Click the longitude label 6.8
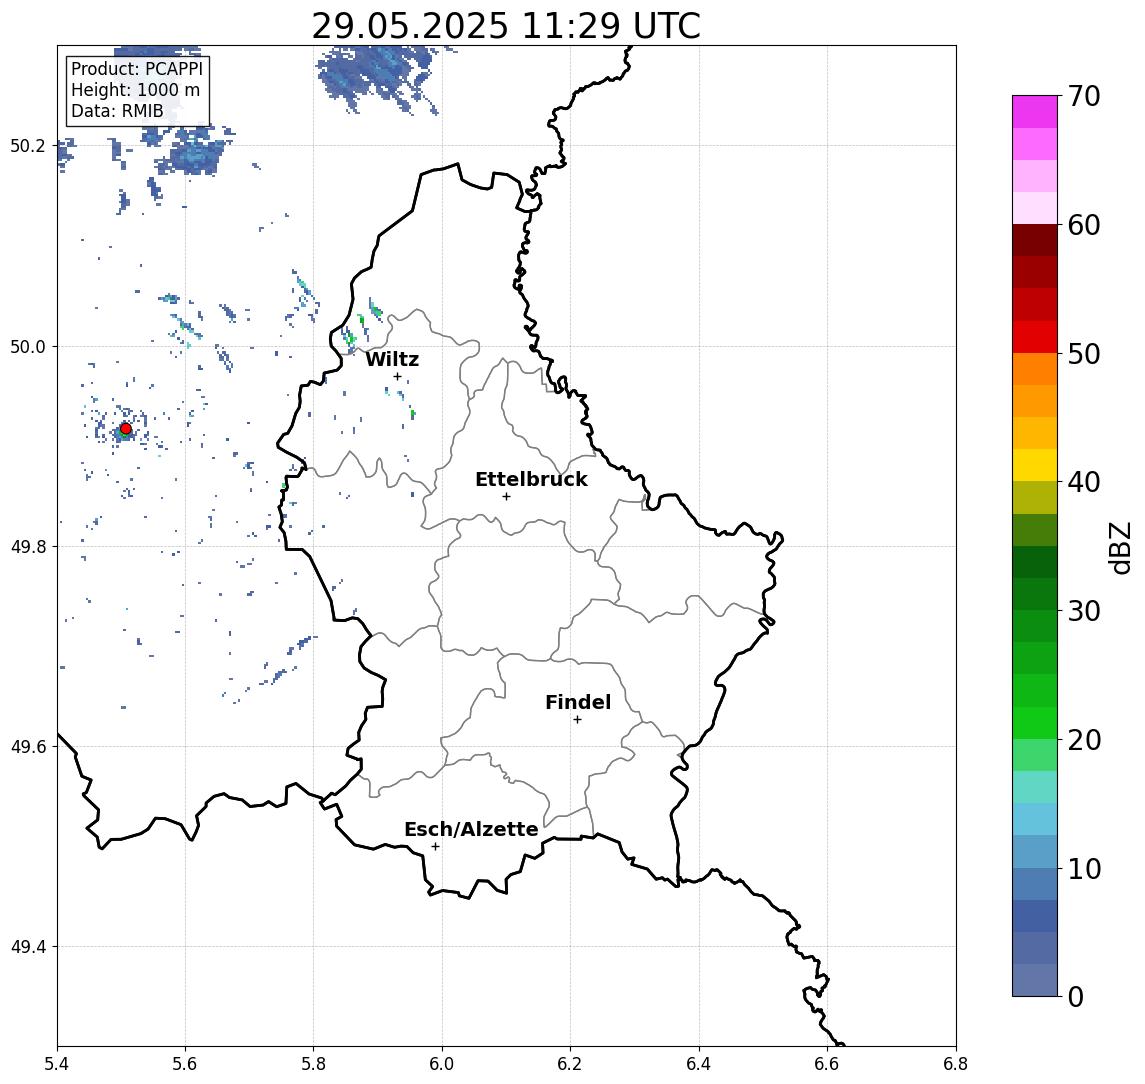This screenshot has height=1084, width=1145. [955, 1064]
